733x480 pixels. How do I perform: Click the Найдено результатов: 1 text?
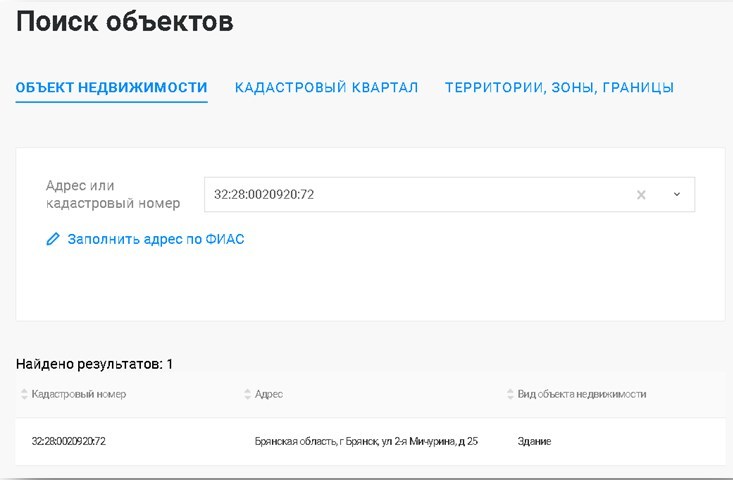(95, 364)
